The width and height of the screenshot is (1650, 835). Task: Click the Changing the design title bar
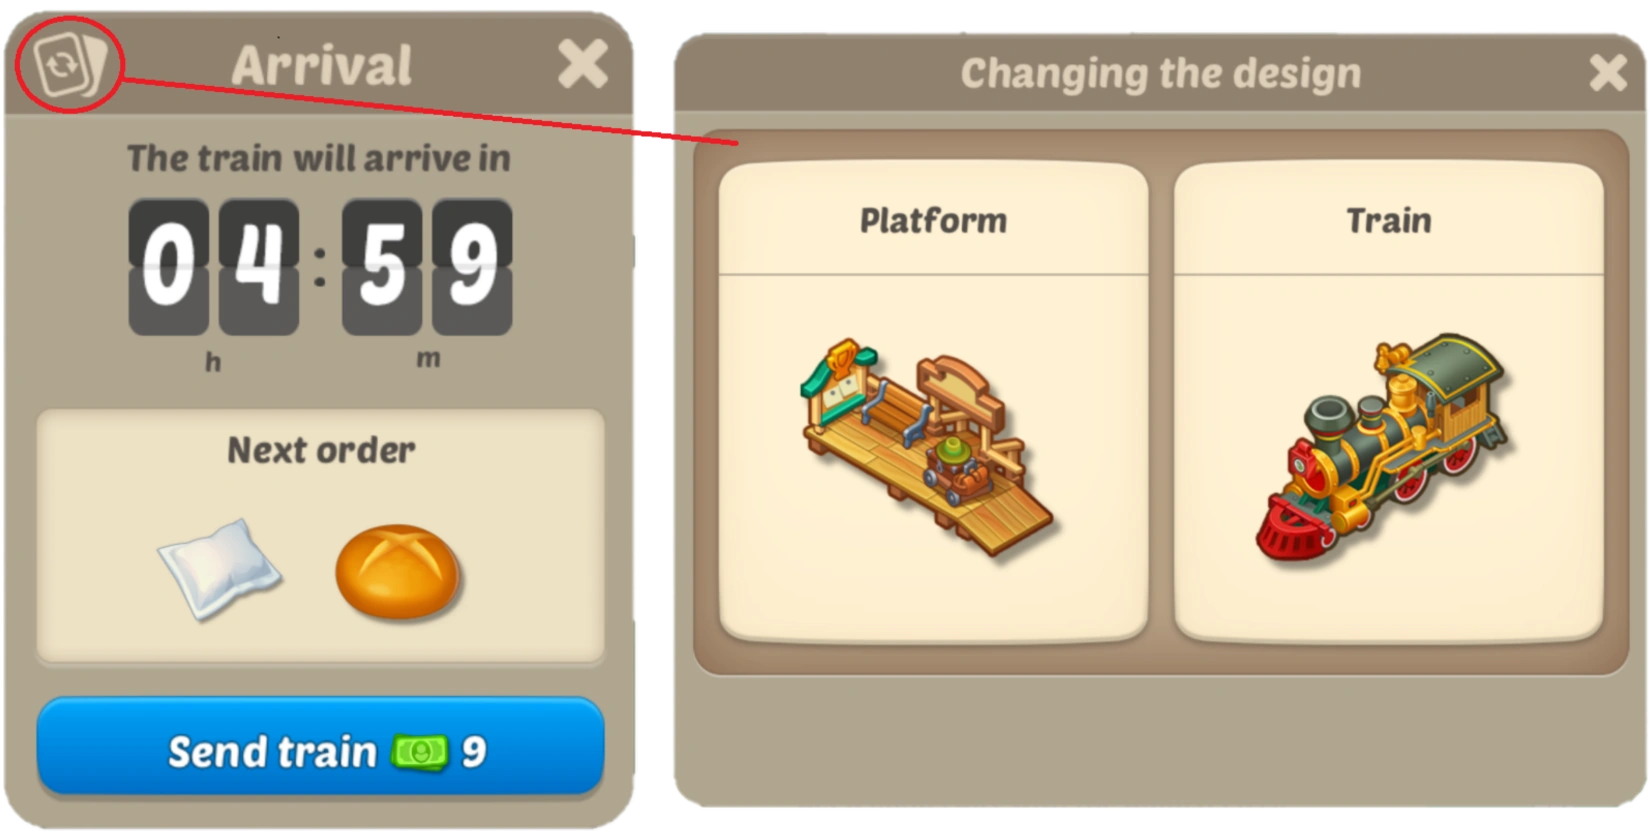(x=1160, y=73)
